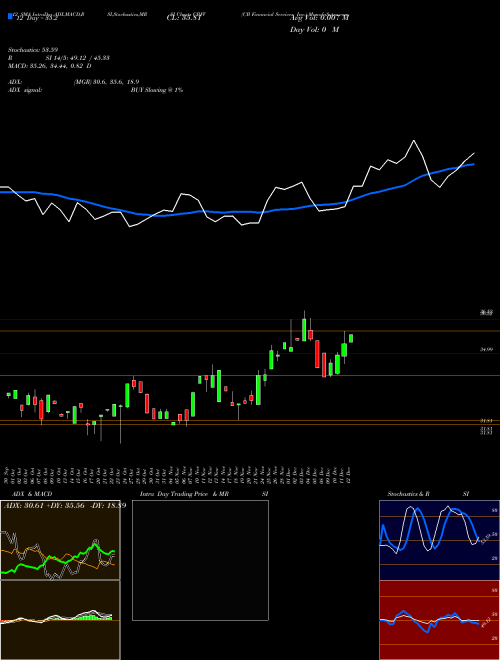This screenshot has width=500, height=660.
Task: Click the red RSI chart panel
Action: click(x=439, y=620)
